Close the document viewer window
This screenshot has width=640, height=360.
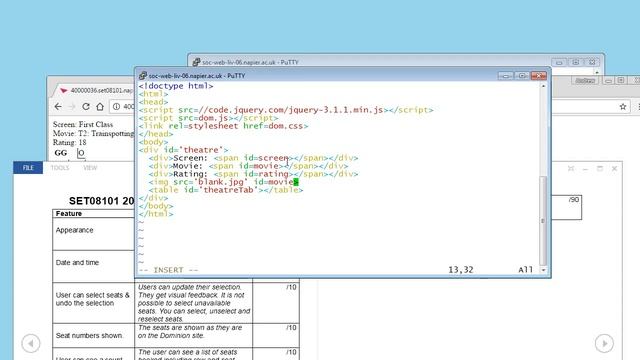614,169
